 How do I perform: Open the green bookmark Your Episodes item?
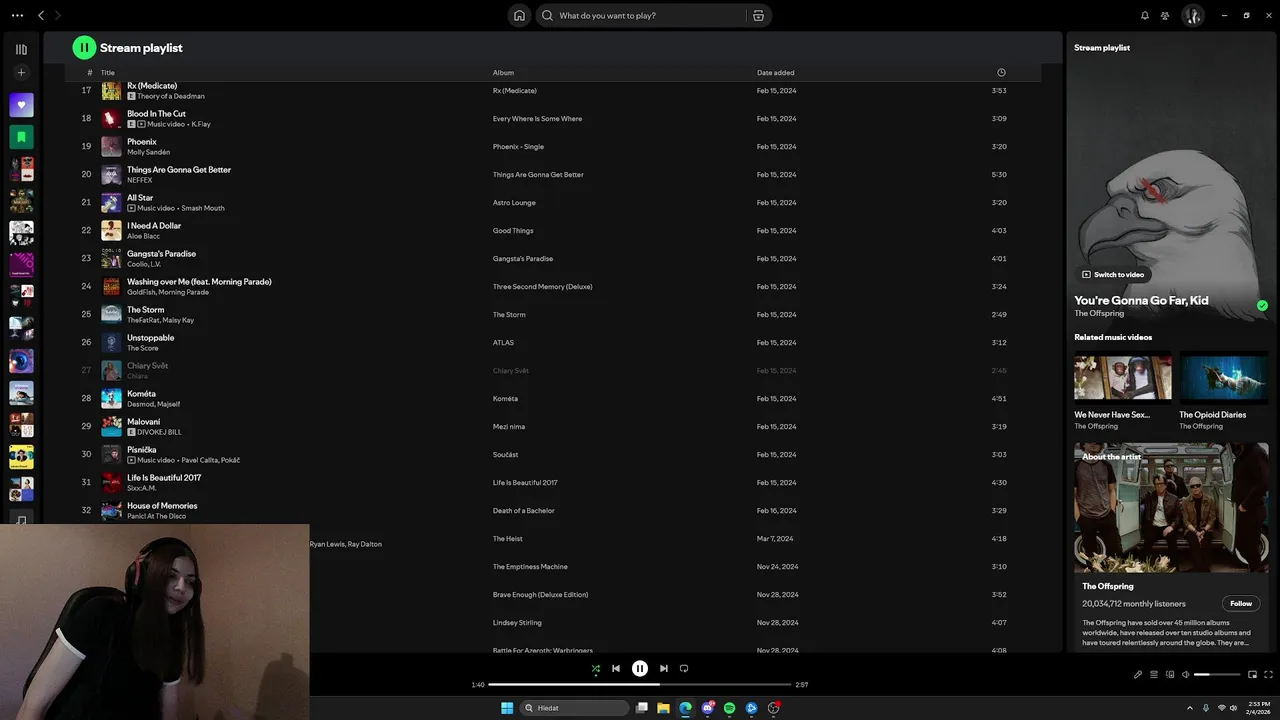pyautogui.click(x=21, y=137)
